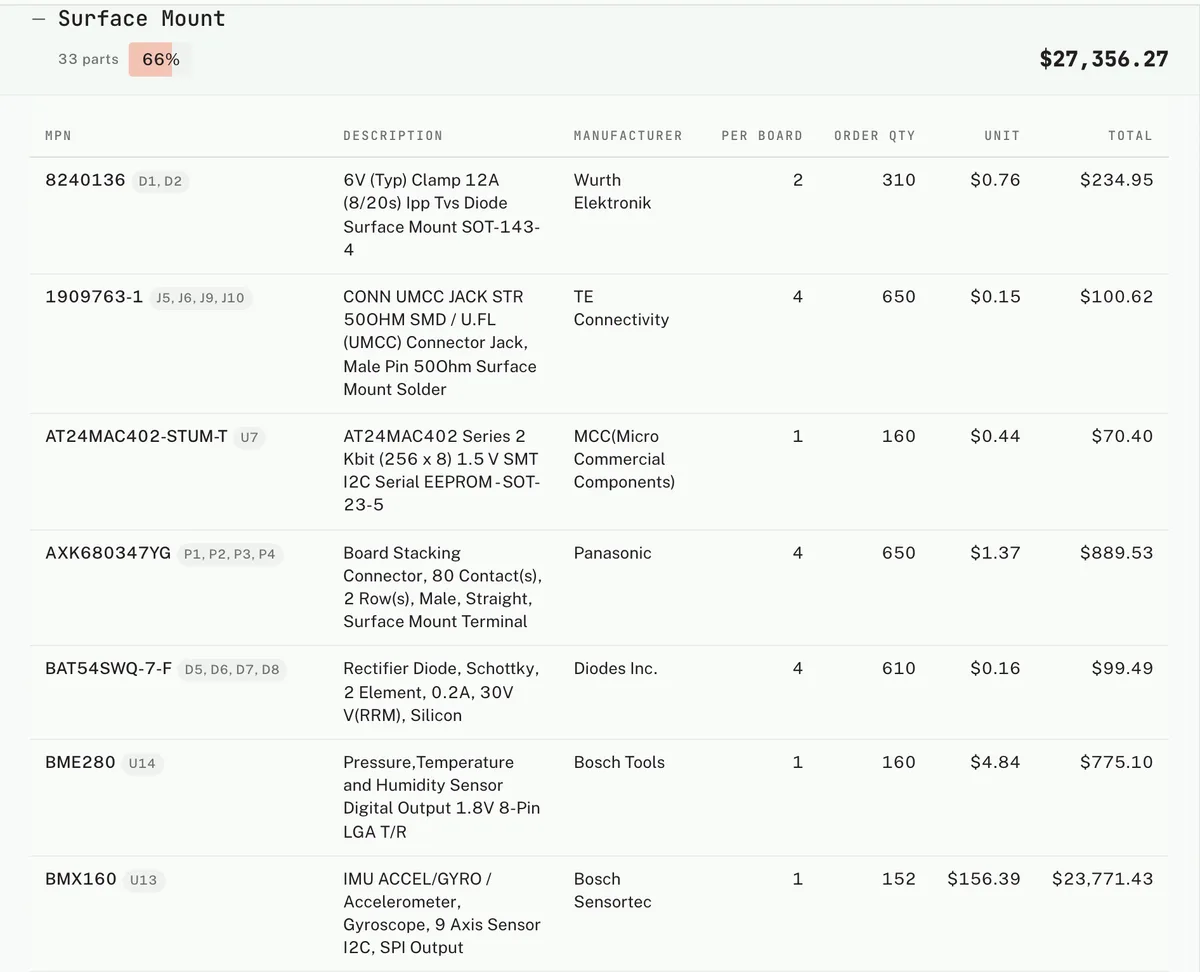The height and width of the screenshot is (972, 1200).
Task: Click the Pressure, Temperature and Humidity Sensor description
Action: pos(441,797)
